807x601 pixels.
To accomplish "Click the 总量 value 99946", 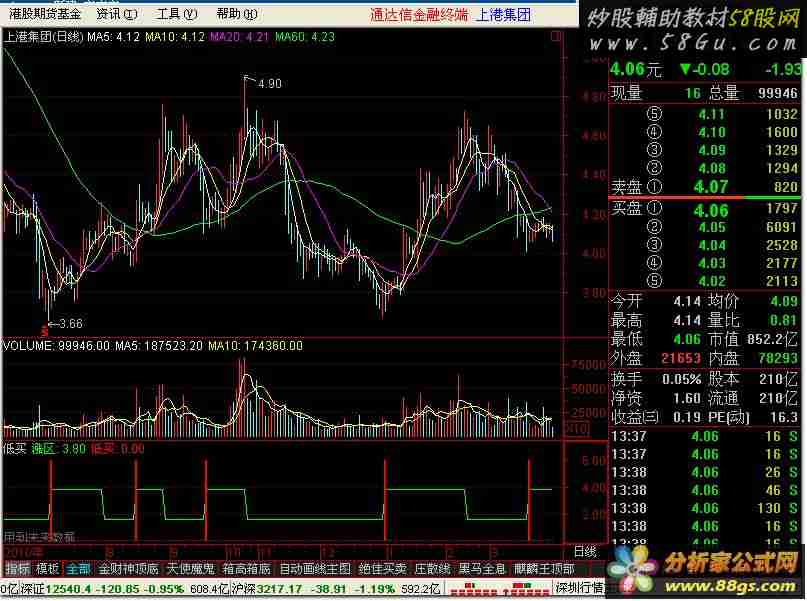I will 778,93.
